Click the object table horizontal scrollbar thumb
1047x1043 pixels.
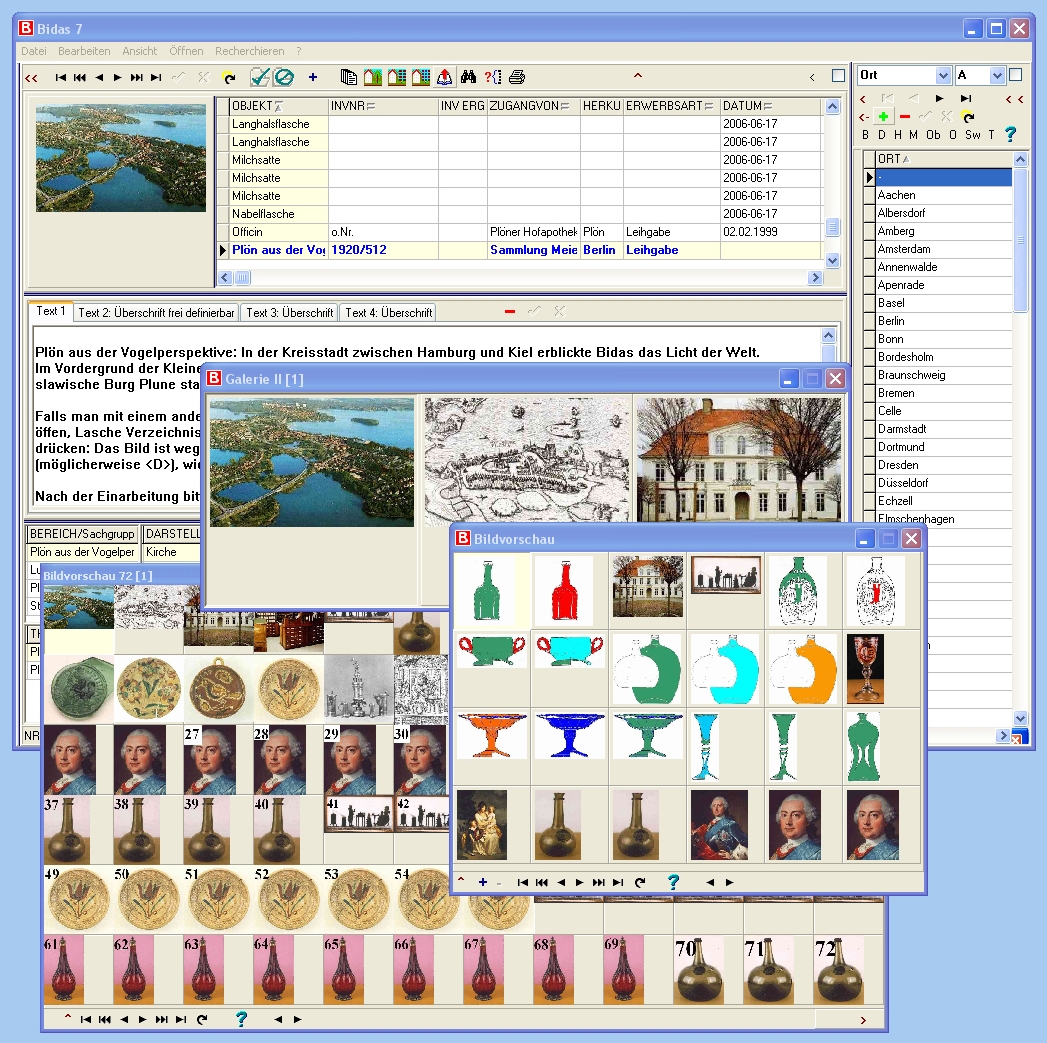point(243,277)
